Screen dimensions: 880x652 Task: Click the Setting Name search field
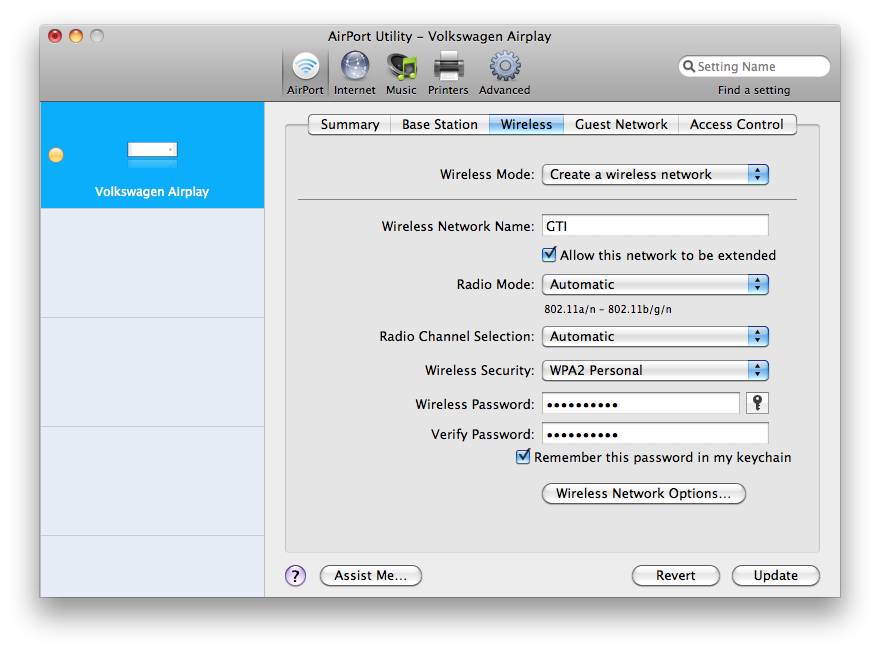754,66
